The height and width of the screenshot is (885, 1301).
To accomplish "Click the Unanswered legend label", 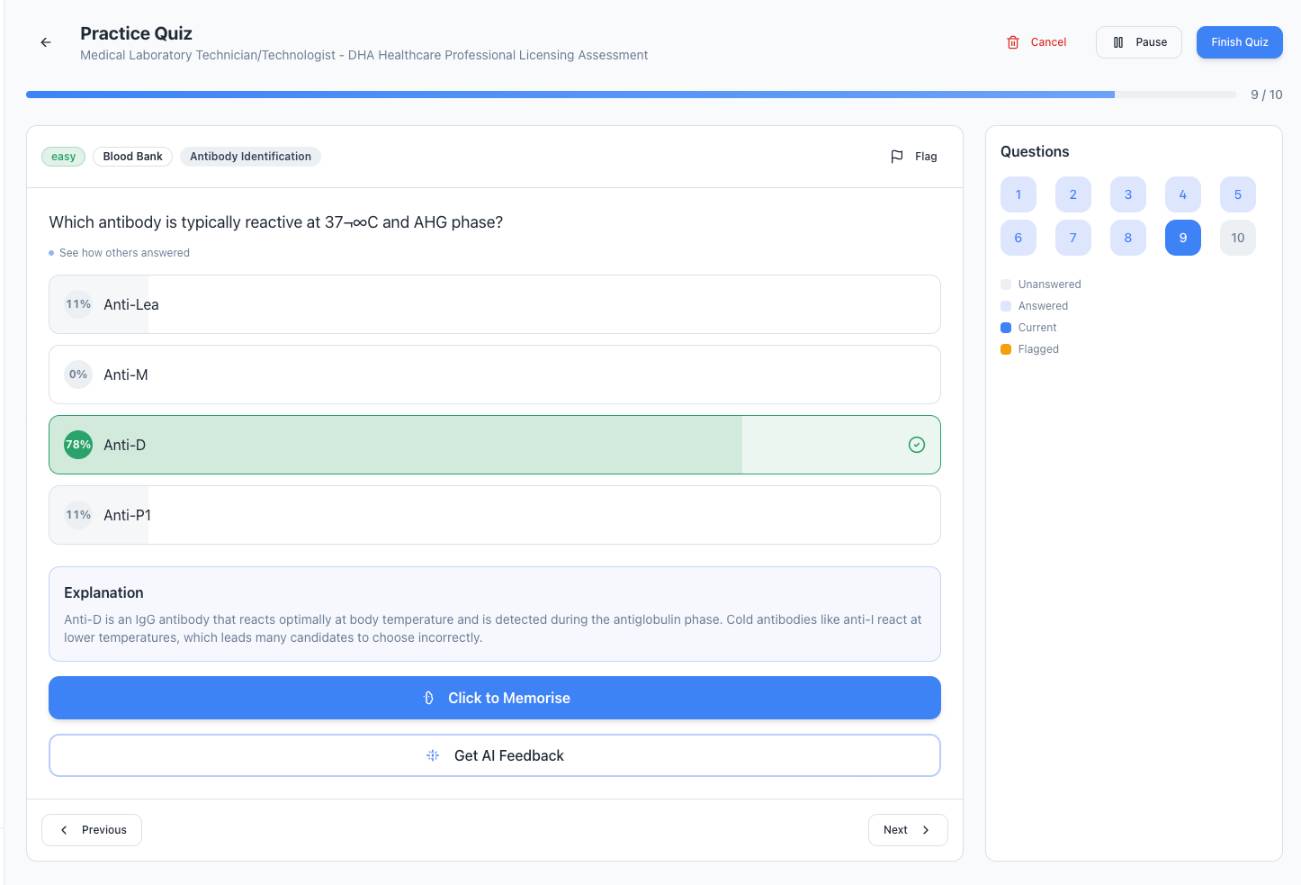I will pos(1049,284).
